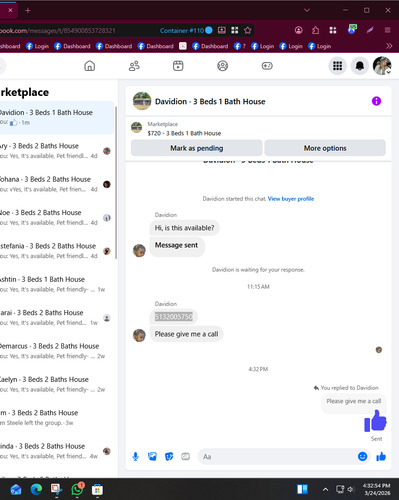The image size is (399, 500).
Task: Open new browser tab with plus
Action: (28, 11)
